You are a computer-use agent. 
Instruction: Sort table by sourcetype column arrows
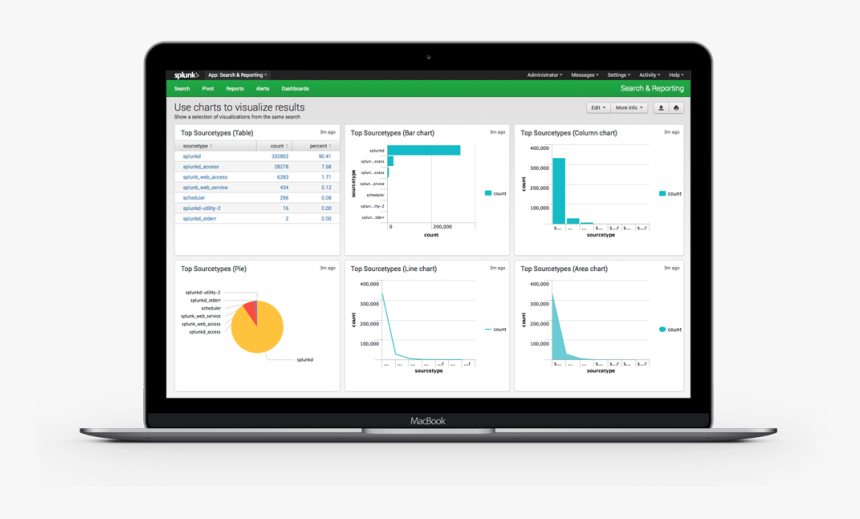pyautogui.click(x=211, y=146)
